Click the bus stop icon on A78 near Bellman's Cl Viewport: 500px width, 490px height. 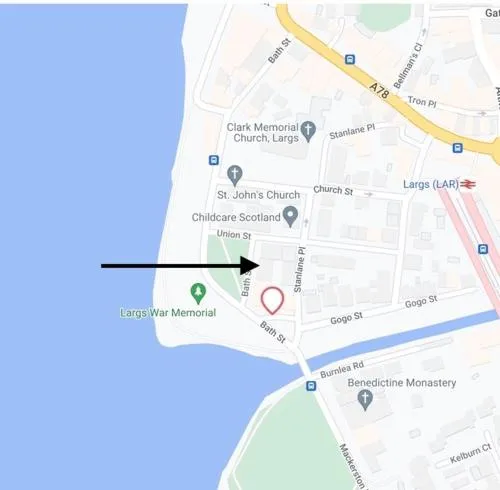coord(350,60)
